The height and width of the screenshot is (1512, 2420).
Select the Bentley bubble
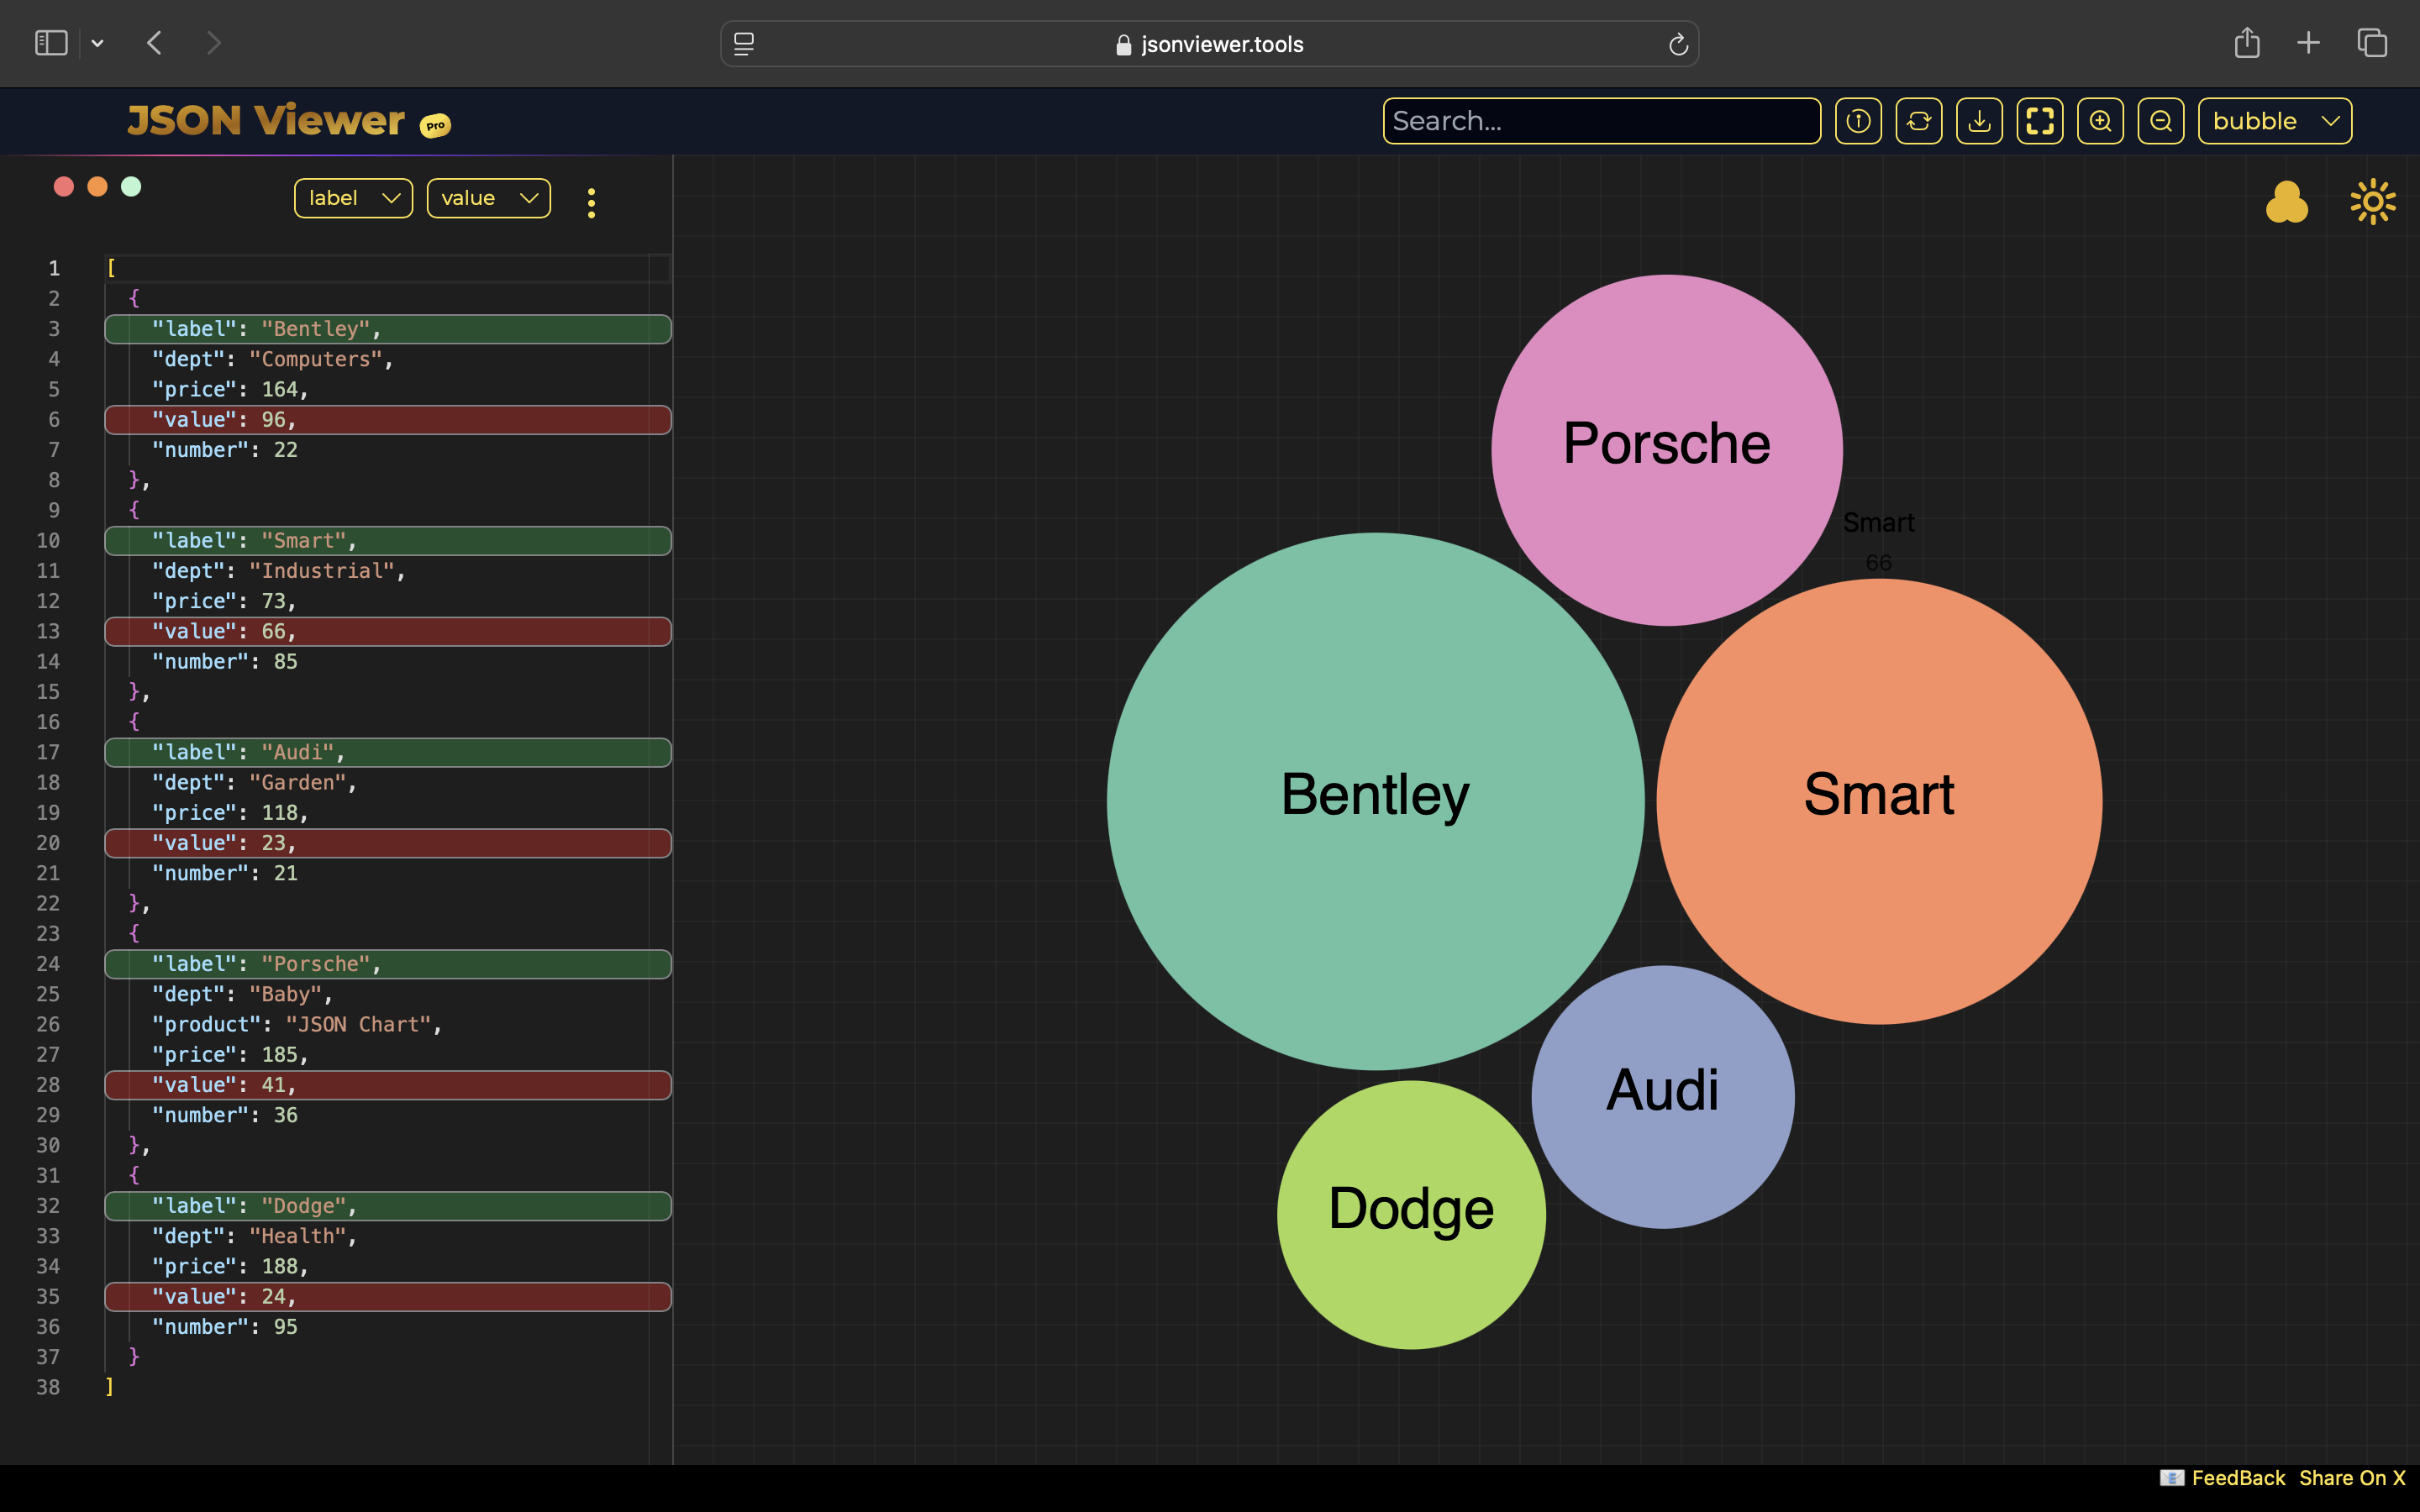1375,801
